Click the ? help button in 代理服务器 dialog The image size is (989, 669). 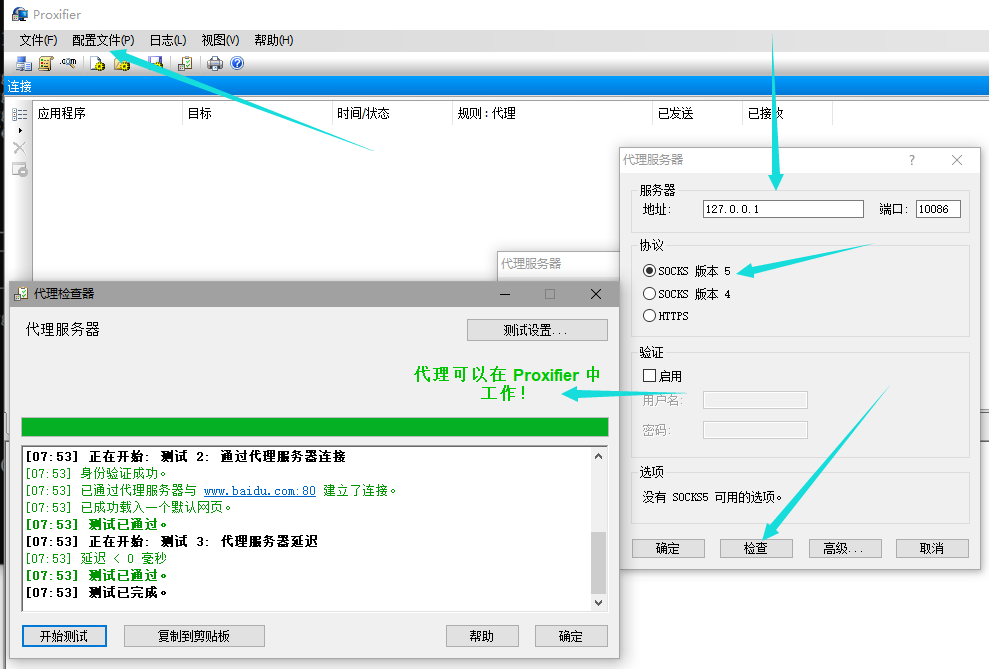pos(911,160)
